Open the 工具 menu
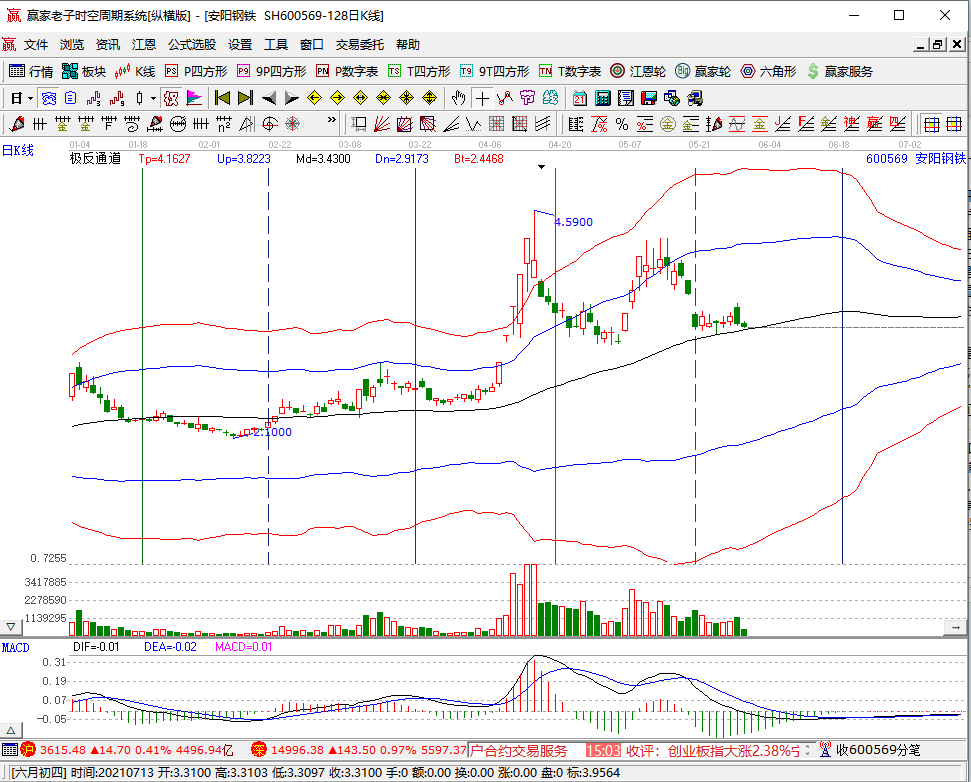Viewport: 971px width, 782px height. click(x=276, y=45)
